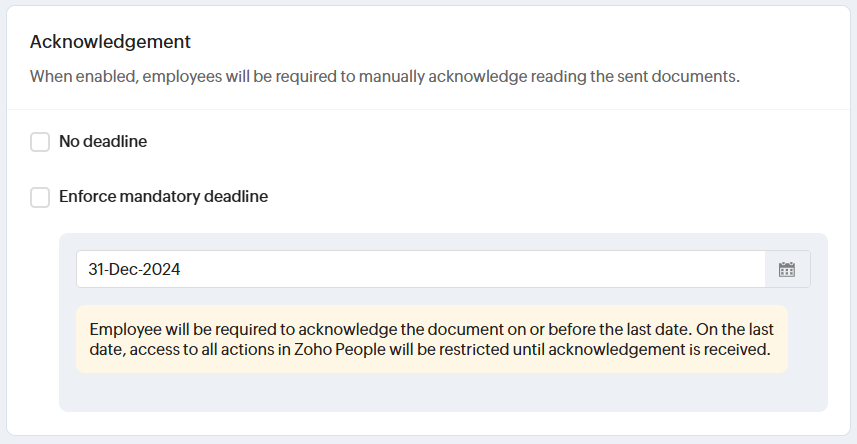The height and width of the screenshot is (444, 857).
Task: Tick the Enforce mandatory deadline checkbox
Action: pyautogui.click(x=40, y=197)
